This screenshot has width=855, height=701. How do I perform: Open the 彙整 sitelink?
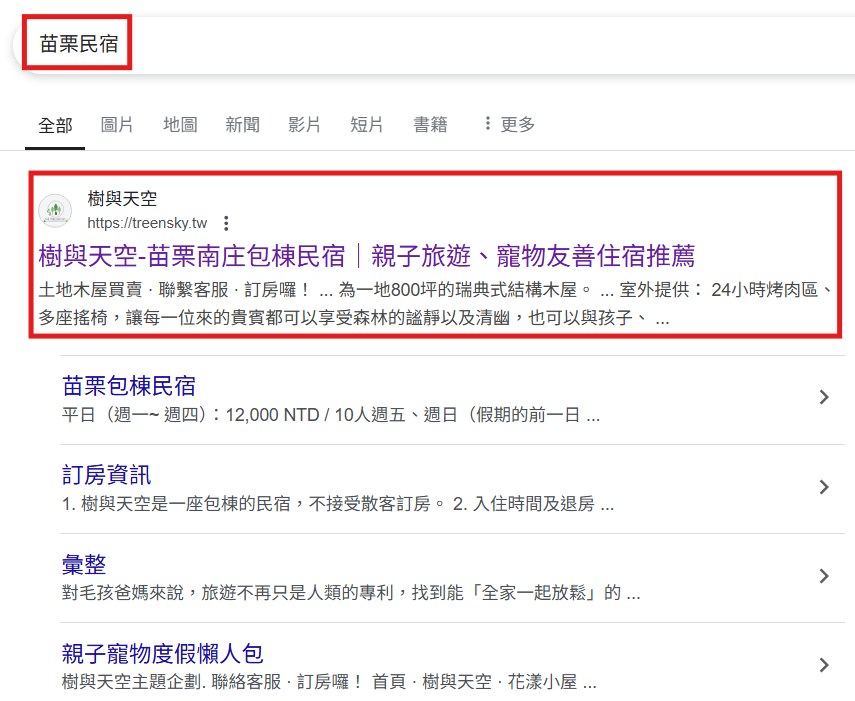tap(84, 564)
